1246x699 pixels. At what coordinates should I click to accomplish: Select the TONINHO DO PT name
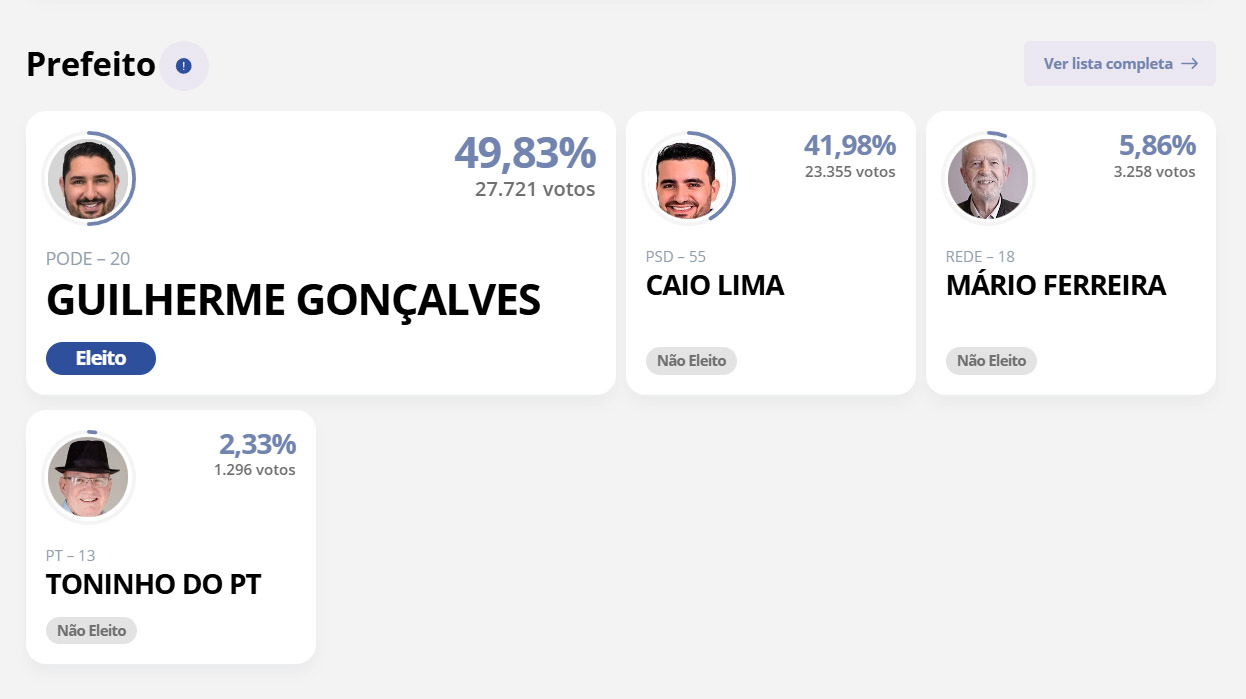point(153,585)
